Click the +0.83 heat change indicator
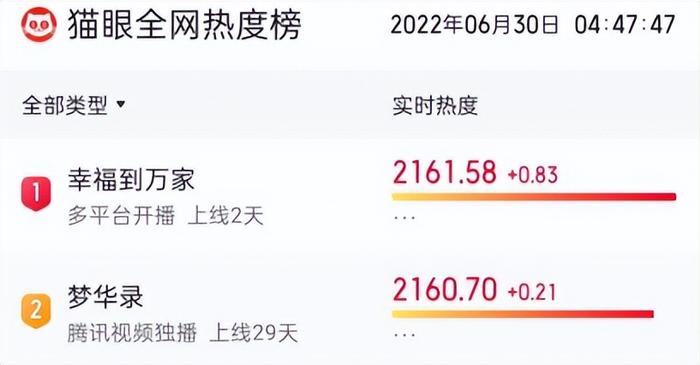 [533, 175]
